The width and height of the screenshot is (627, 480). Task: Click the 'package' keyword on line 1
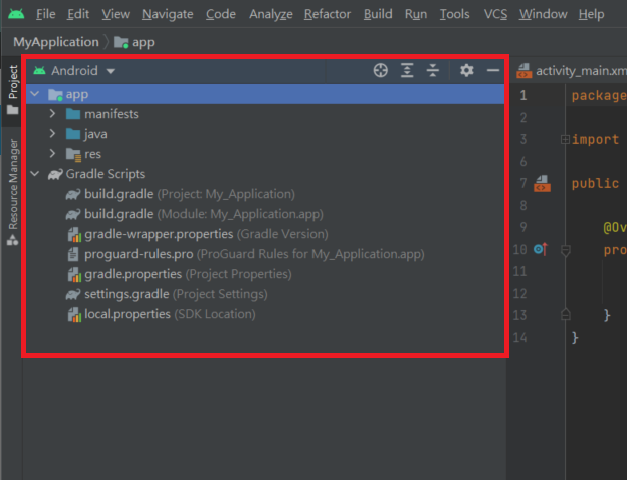599,96
